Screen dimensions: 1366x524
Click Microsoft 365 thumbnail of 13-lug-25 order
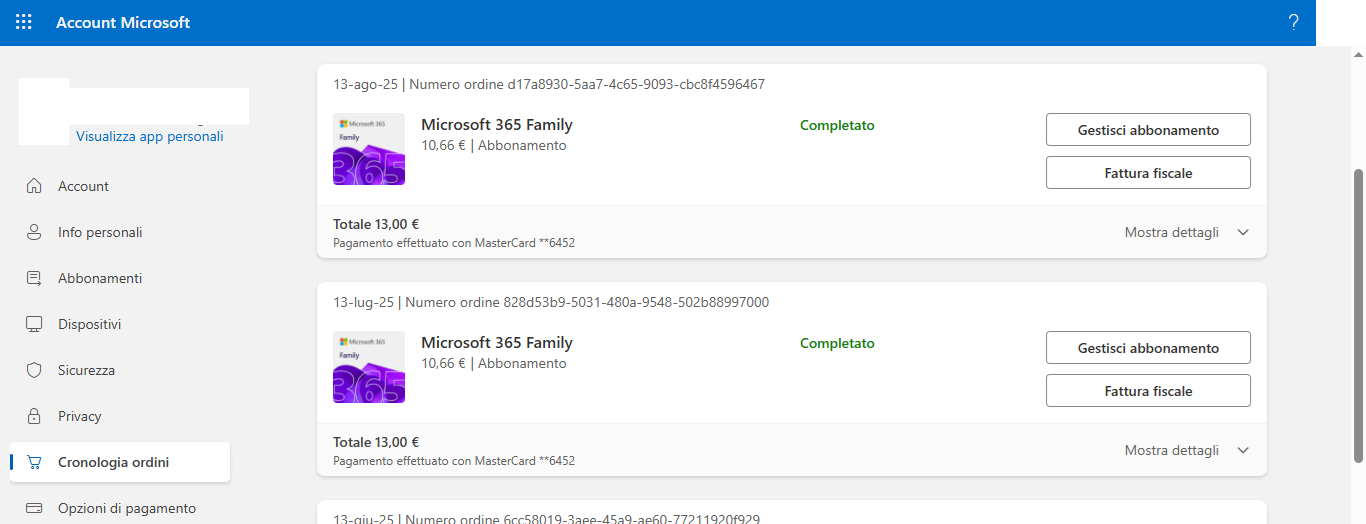click(369, 367)
